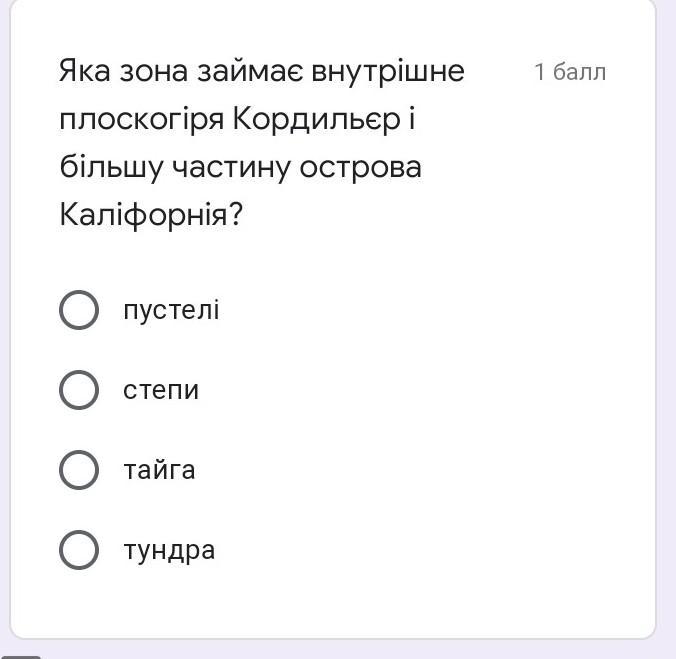
Task: Click the word внутрішне in the question
Action: coord(388,72)
